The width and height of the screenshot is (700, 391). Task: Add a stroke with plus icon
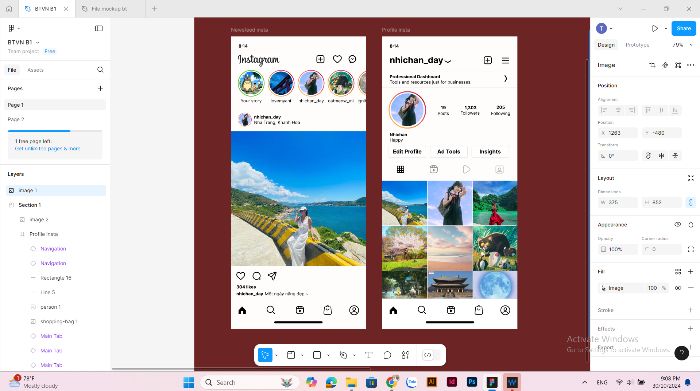pyautogui.click(x=691, y=310)
